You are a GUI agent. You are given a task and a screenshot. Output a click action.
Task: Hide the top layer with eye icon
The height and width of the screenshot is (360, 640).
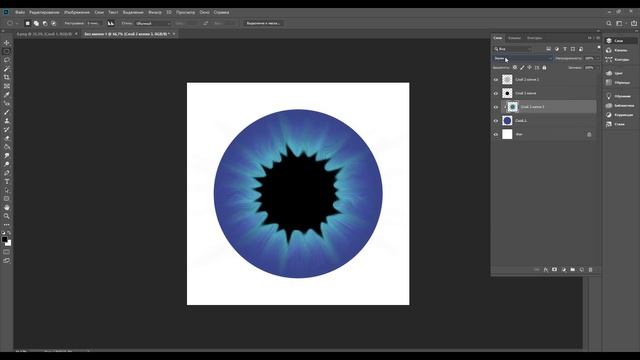click(496, 80)
